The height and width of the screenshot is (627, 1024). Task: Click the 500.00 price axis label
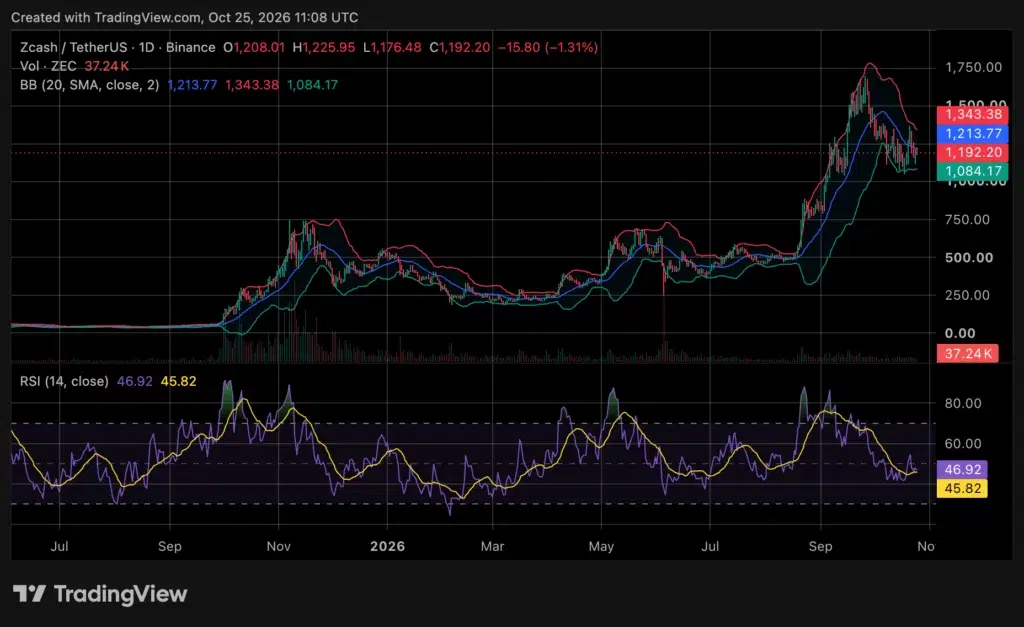[x=968, y=257]
